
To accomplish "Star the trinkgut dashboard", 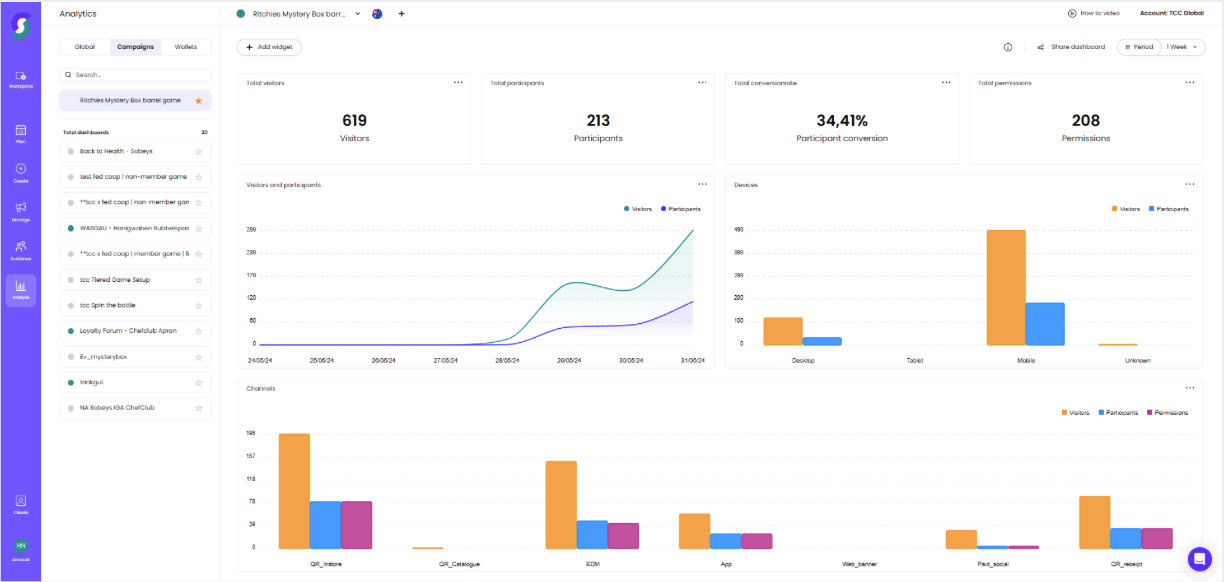I will (x=198, y=382).
